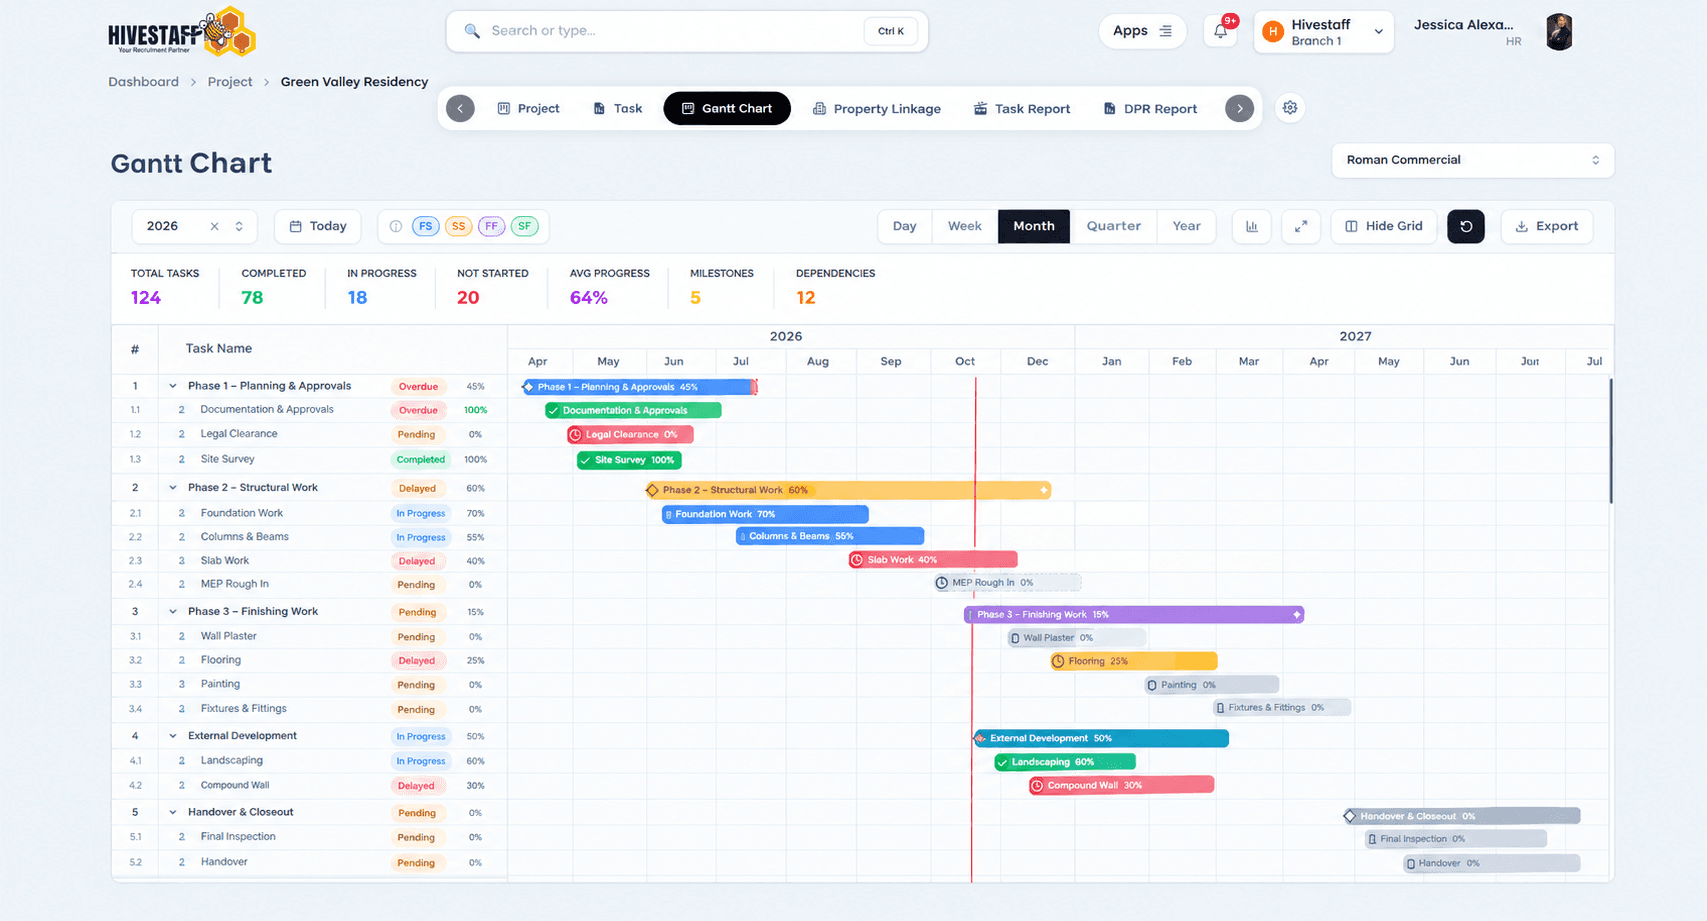Select the Gantt Chart tab

tap(727, 108)
